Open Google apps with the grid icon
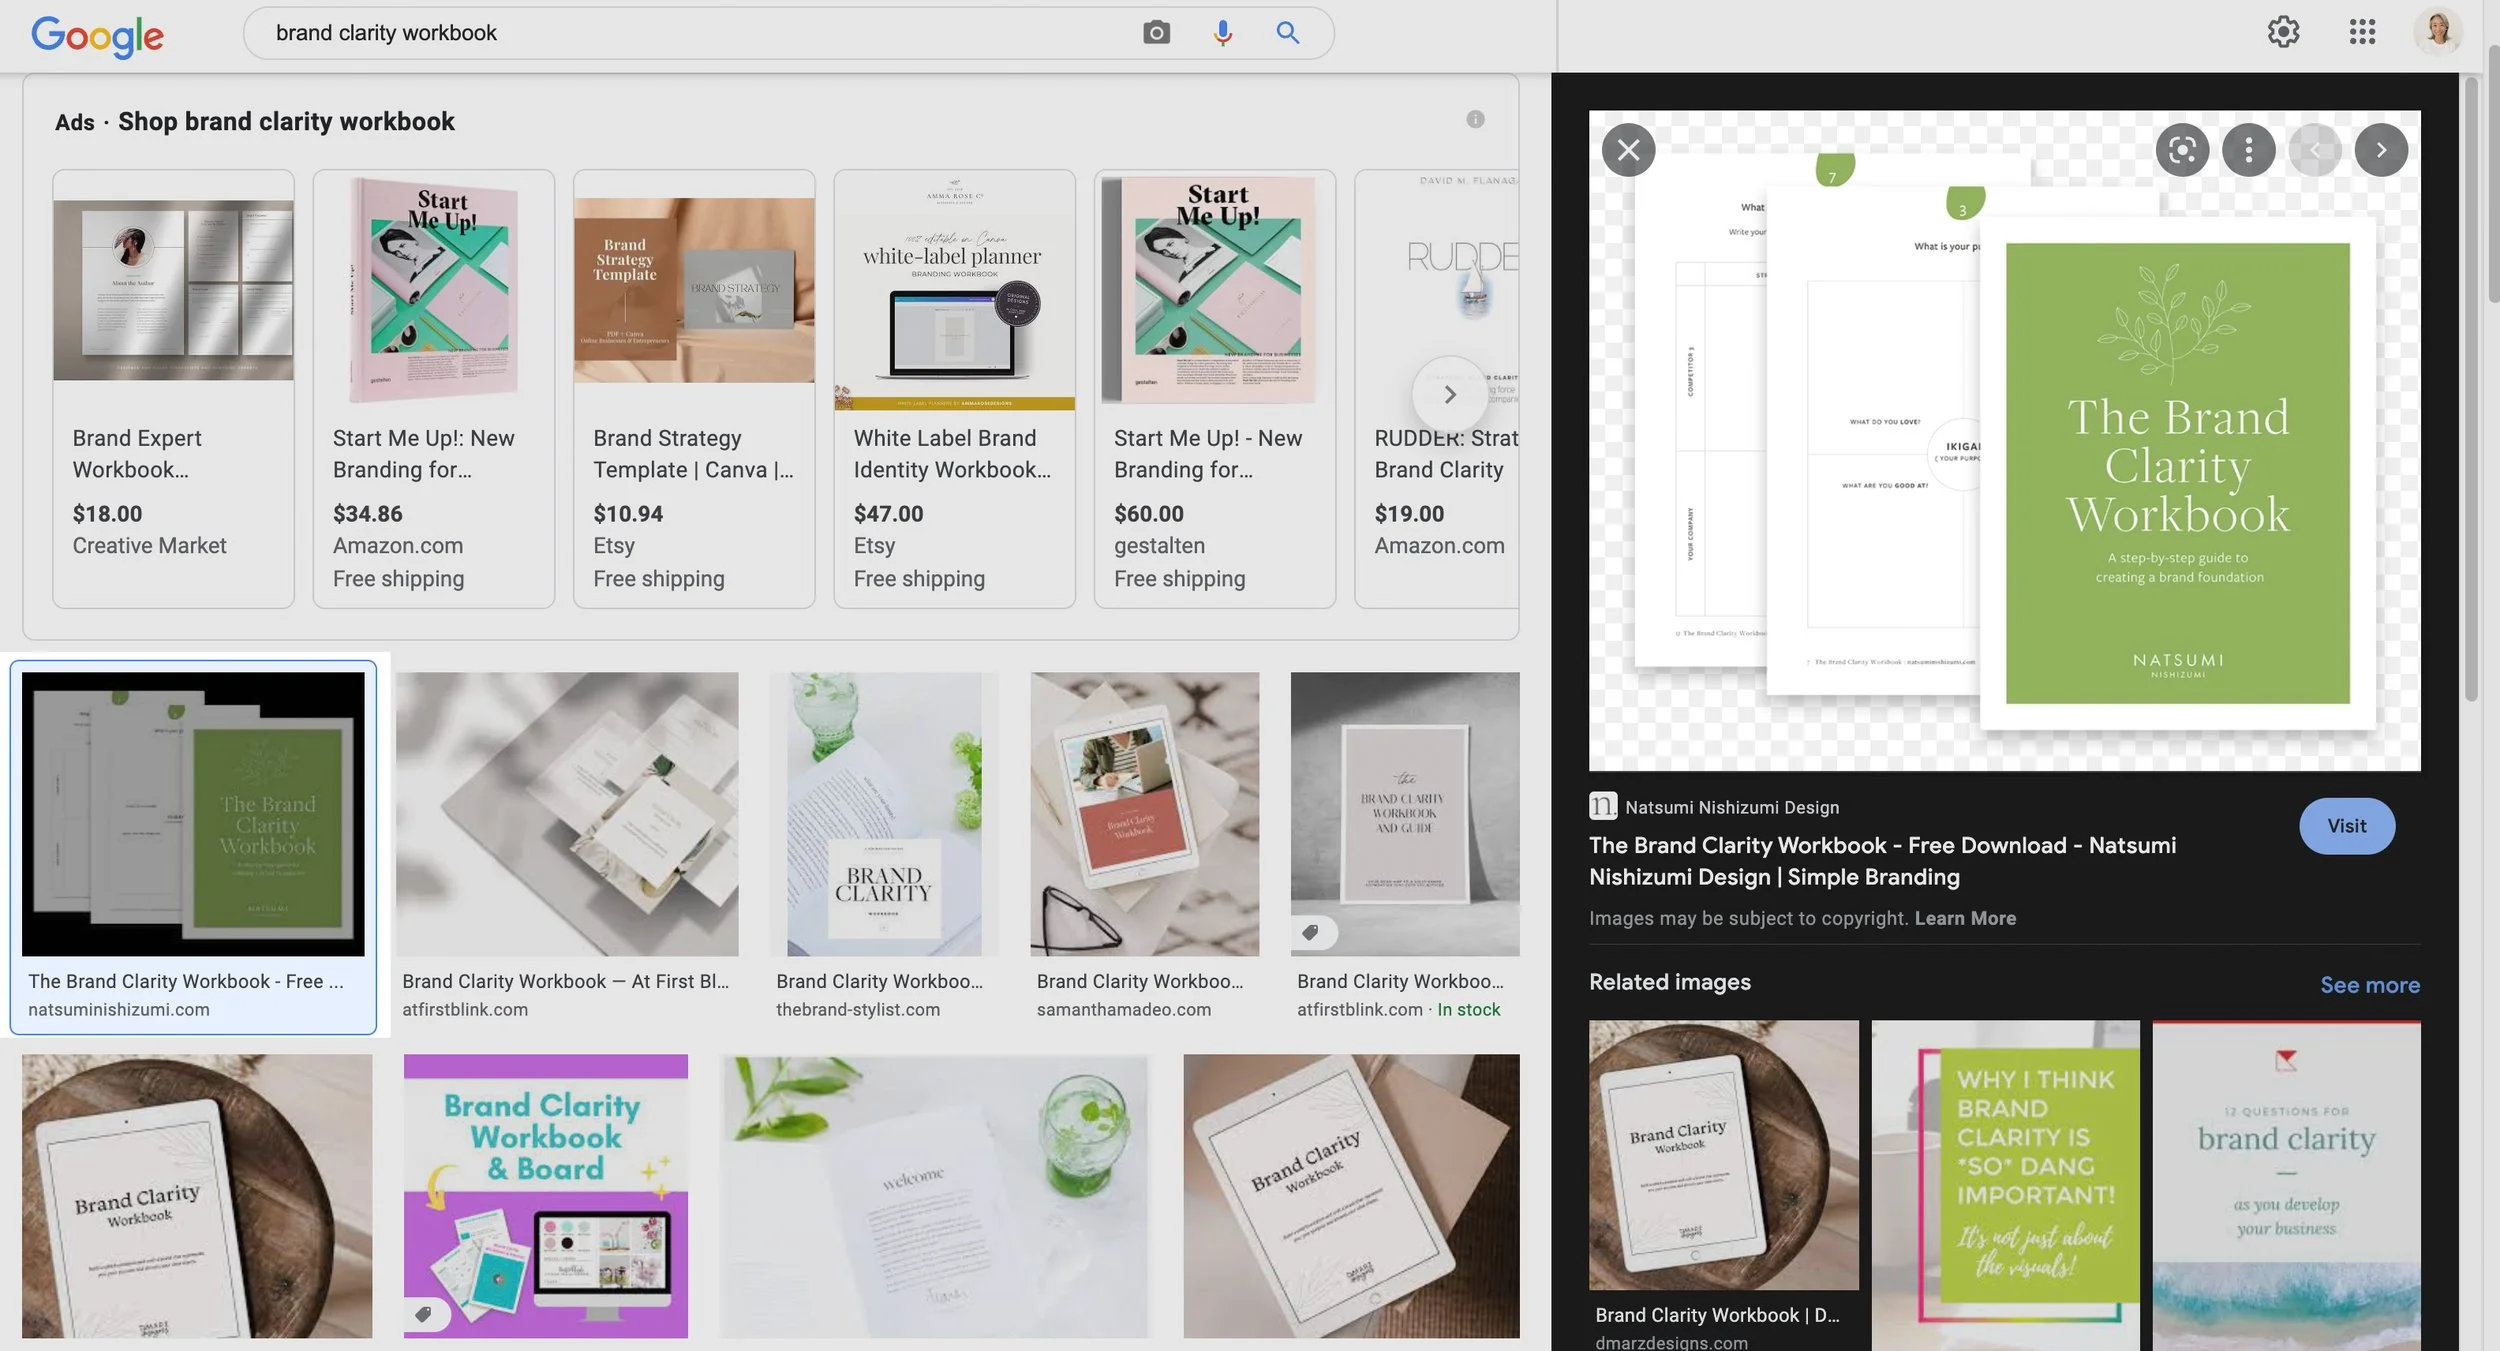This screenshot has width=2500, height=1351. (x=2362, y=32)
